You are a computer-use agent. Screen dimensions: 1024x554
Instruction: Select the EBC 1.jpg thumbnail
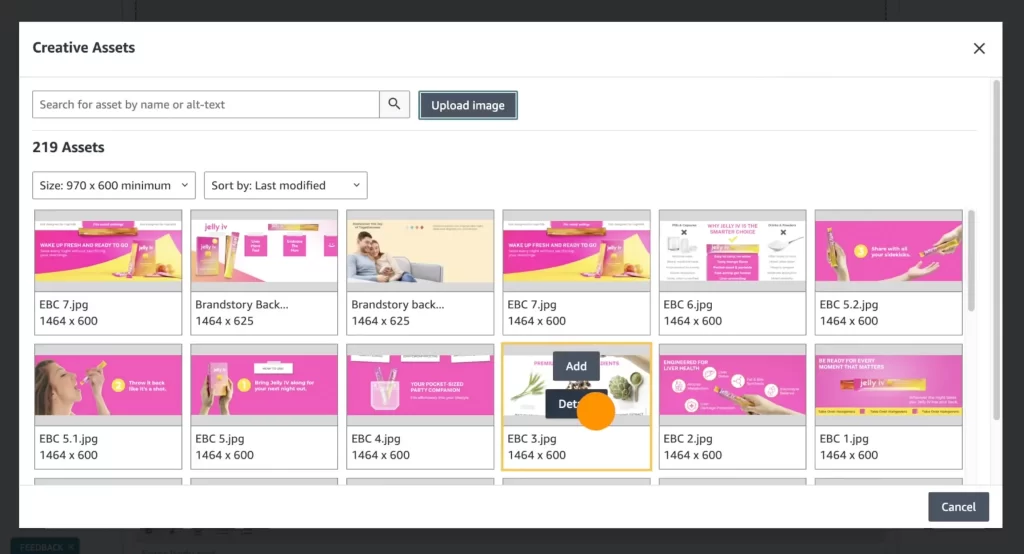[888, 385]
